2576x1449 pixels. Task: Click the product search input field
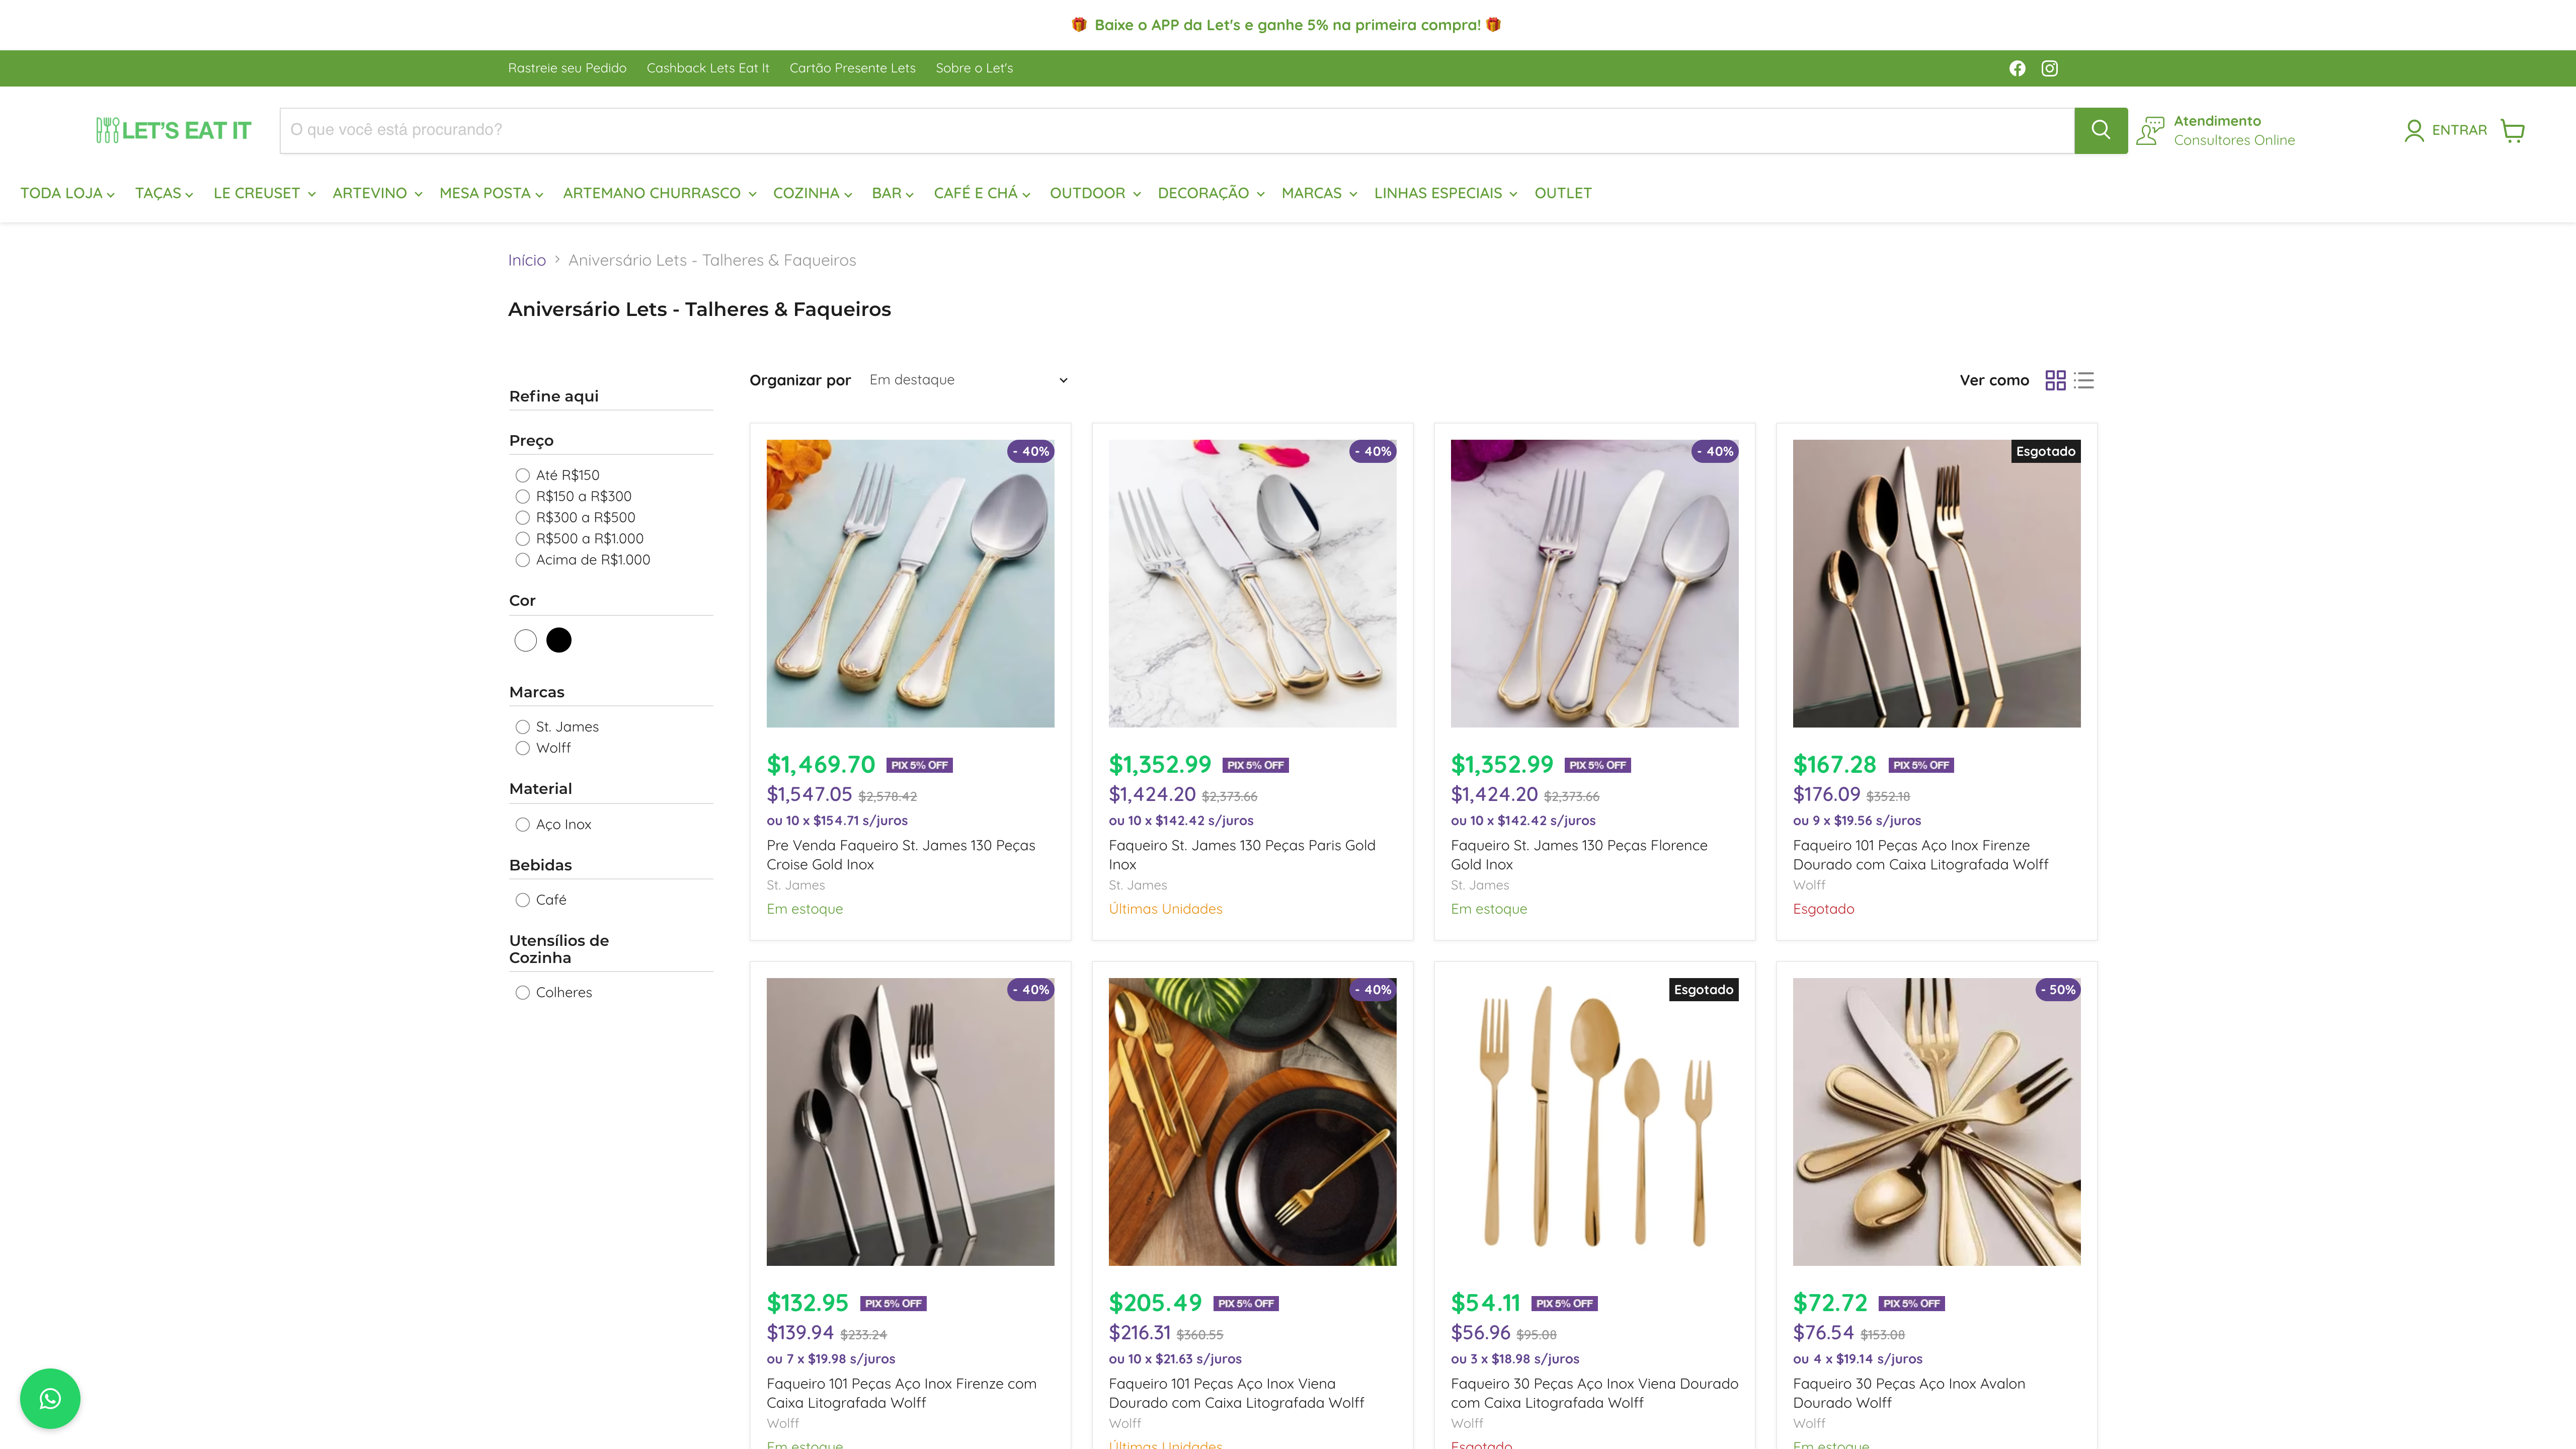pos(1176,130)
